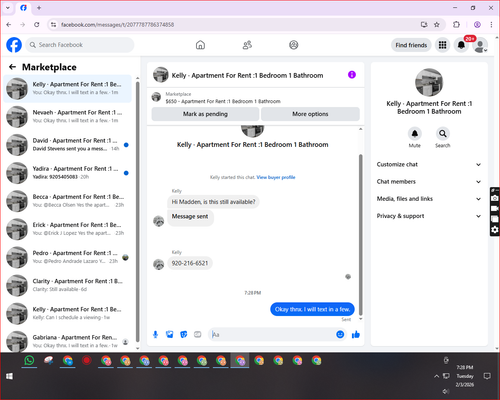500x400 pixels.
Task: Click the browser back arrow
Action: (x=9, y=25)
